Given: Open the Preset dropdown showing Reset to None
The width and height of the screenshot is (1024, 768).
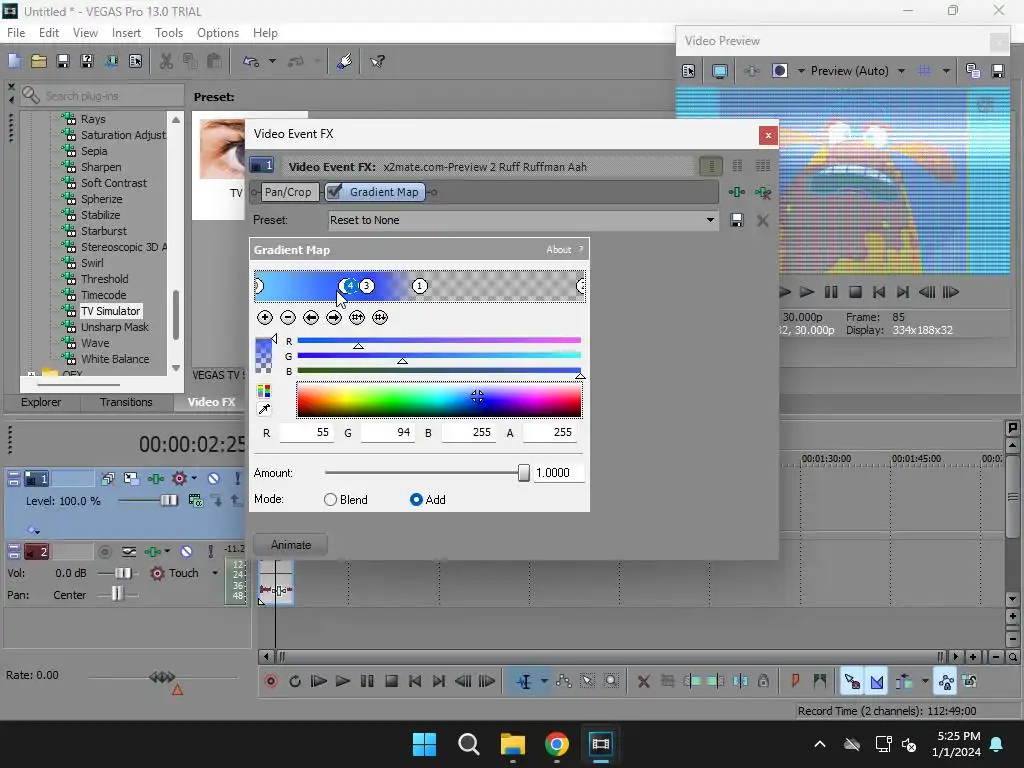Looking at the screenshot, I should [710, 220].
